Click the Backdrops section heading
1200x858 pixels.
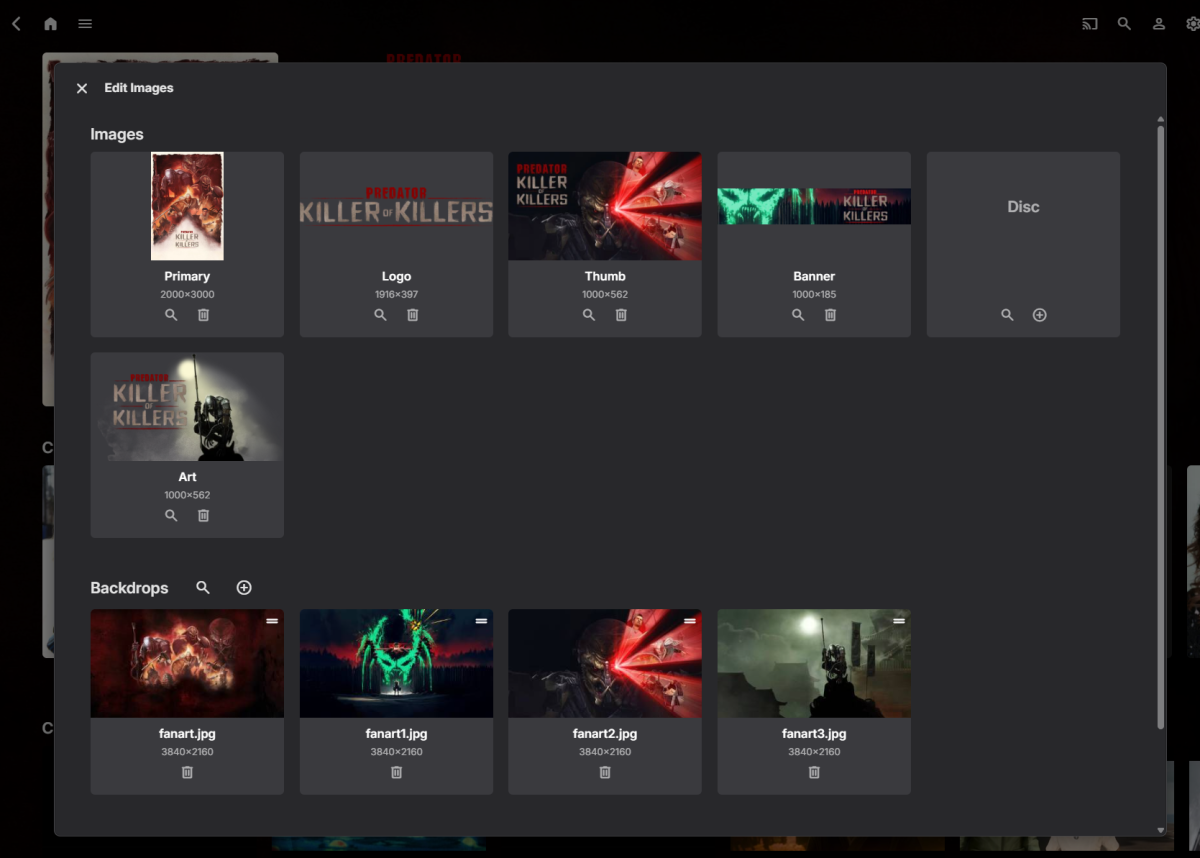(x=129, y=588)
